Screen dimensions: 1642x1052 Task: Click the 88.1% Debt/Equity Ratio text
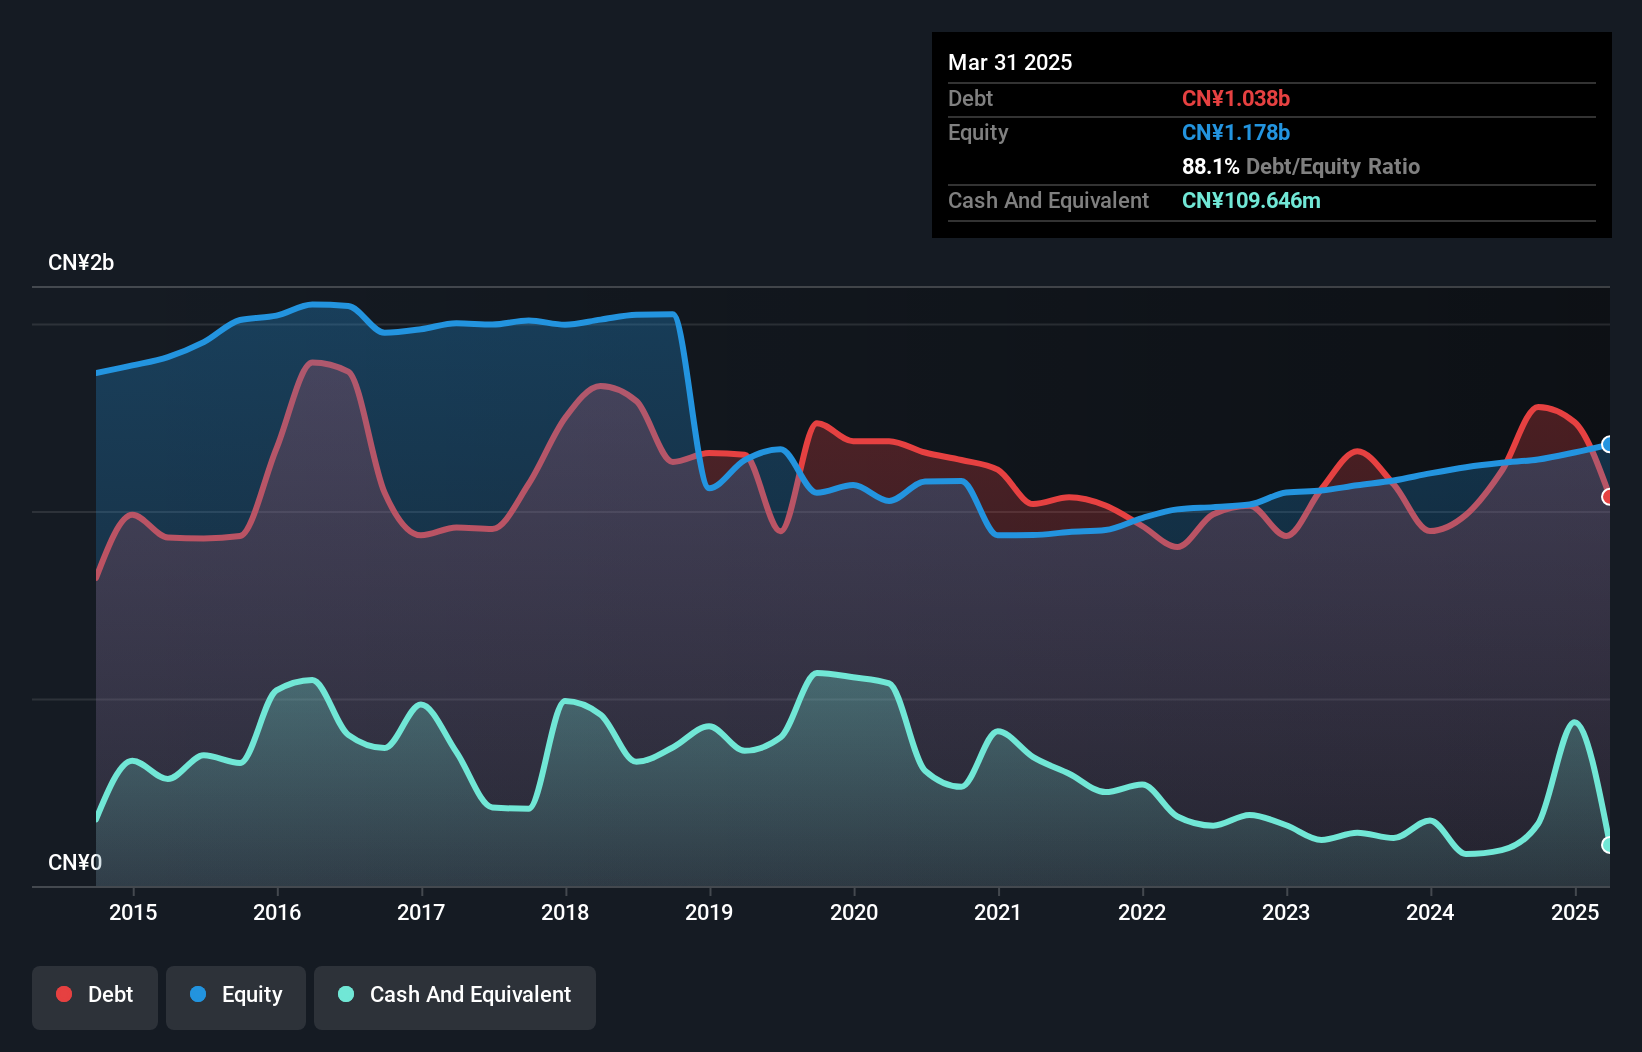pyautogui.click(x=1301, y=166)
